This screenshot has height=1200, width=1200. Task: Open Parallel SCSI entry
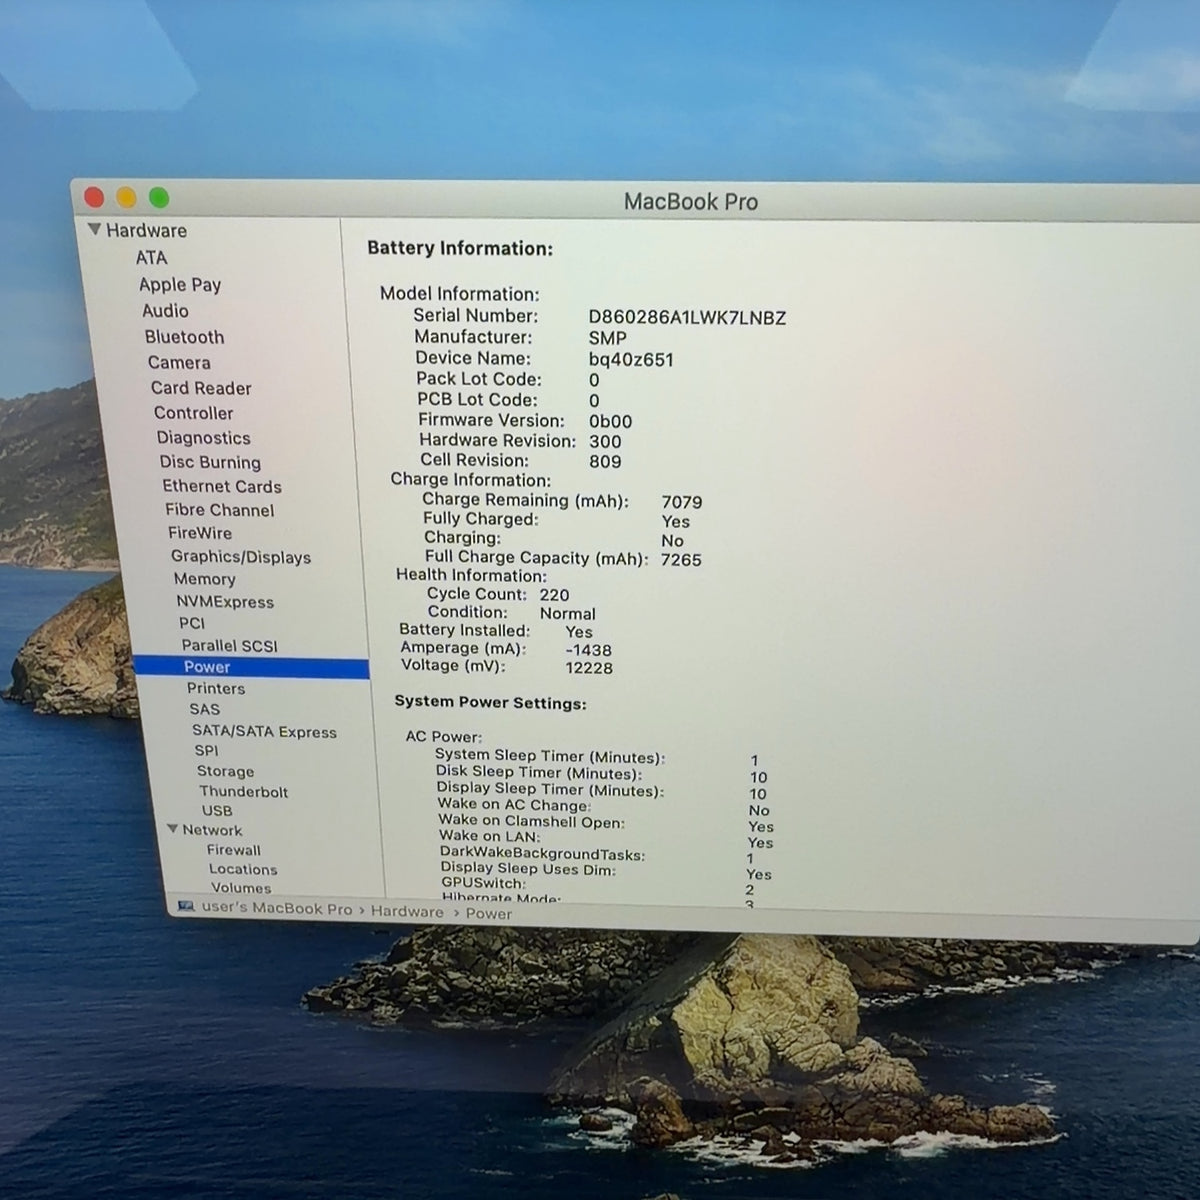pyautogui.click(x=230, y=645)
